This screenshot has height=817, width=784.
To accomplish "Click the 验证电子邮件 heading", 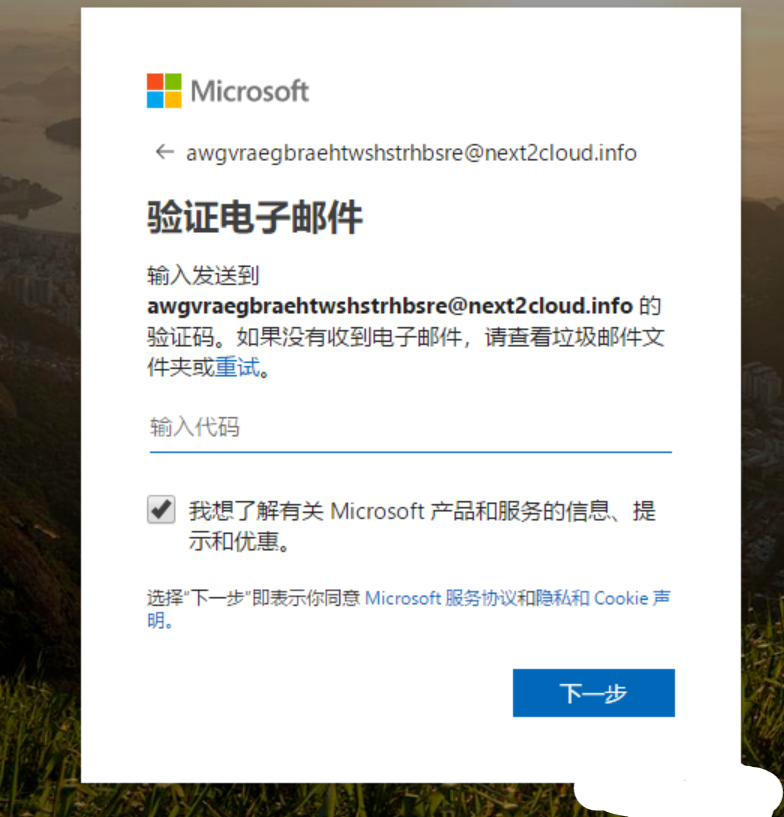I will pos(255,217).
